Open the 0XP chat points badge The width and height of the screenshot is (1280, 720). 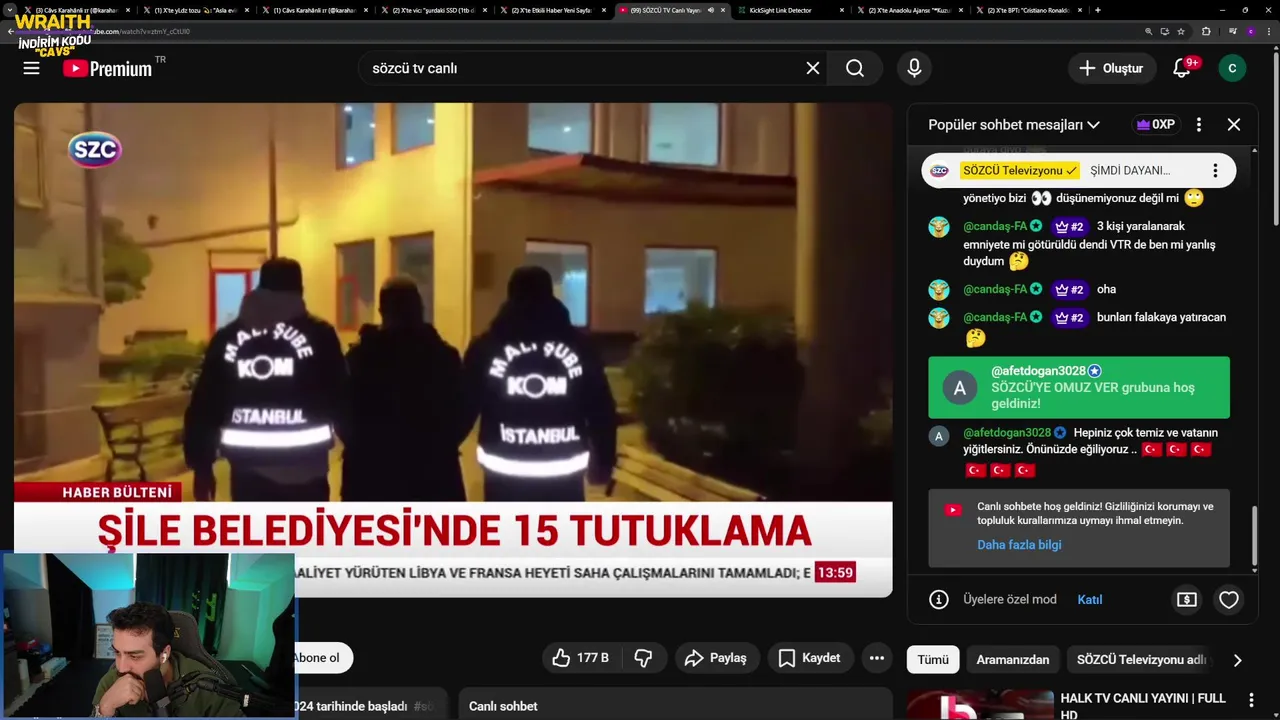click(x=1155, y=125)
